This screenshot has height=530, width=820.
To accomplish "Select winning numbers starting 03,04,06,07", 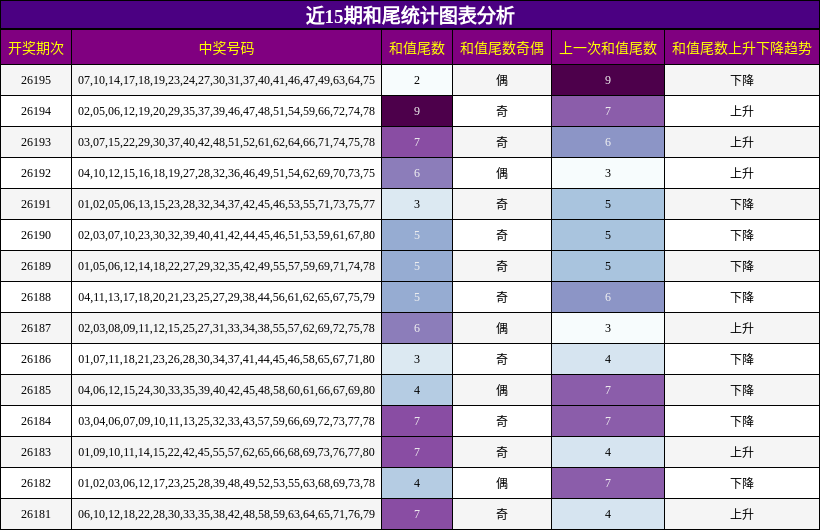I will pyautogui.click(x=226, y=421).
